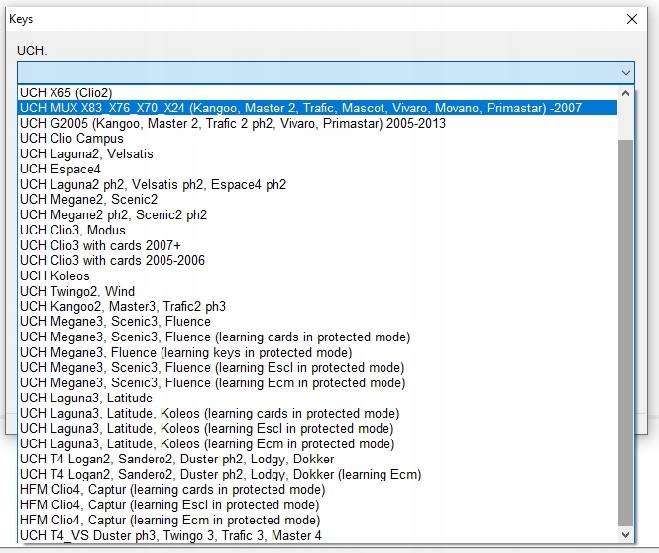The image size is (659, 553).
Task: Choose UCH T4 Logan2 Dokker entry without Ecm
Action: pyautogui.click(x=318, y=458)
